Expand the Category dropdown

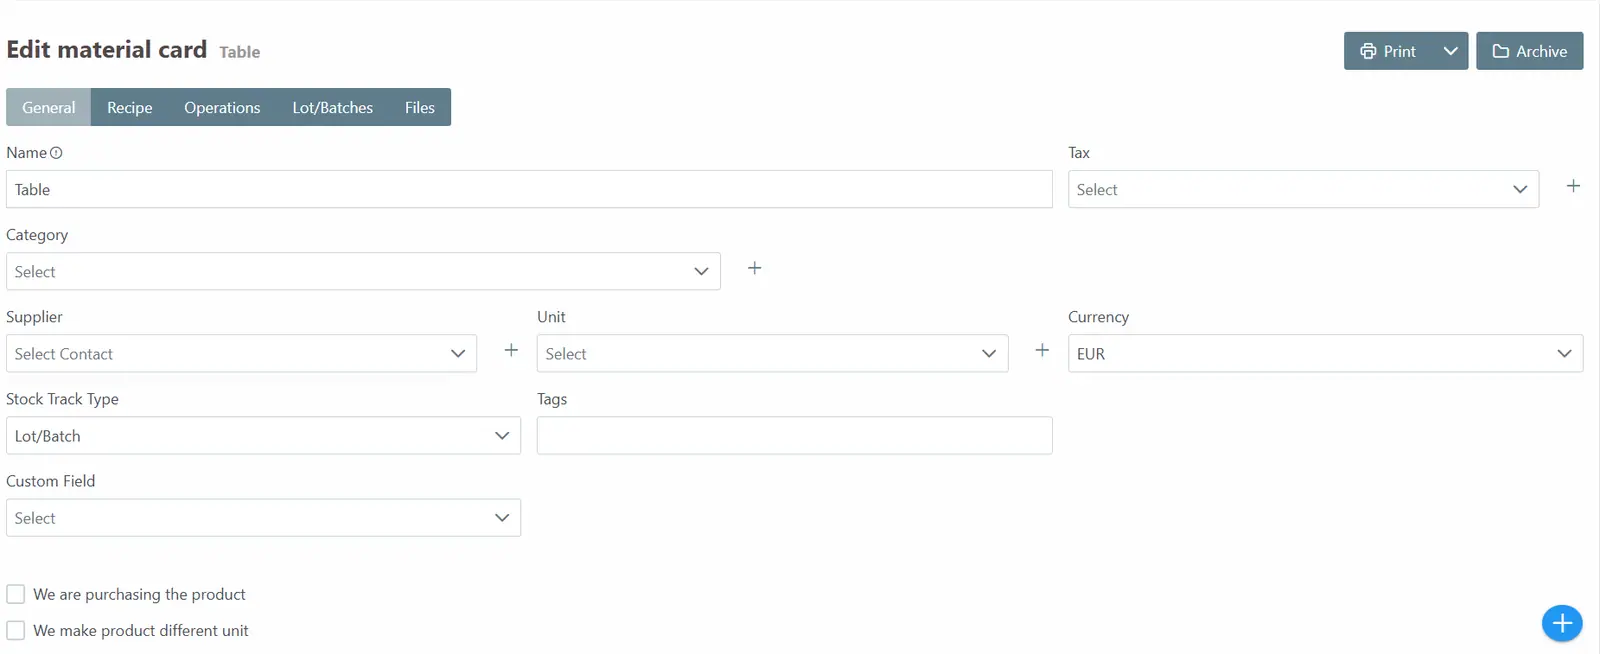[x=363, y=271]
